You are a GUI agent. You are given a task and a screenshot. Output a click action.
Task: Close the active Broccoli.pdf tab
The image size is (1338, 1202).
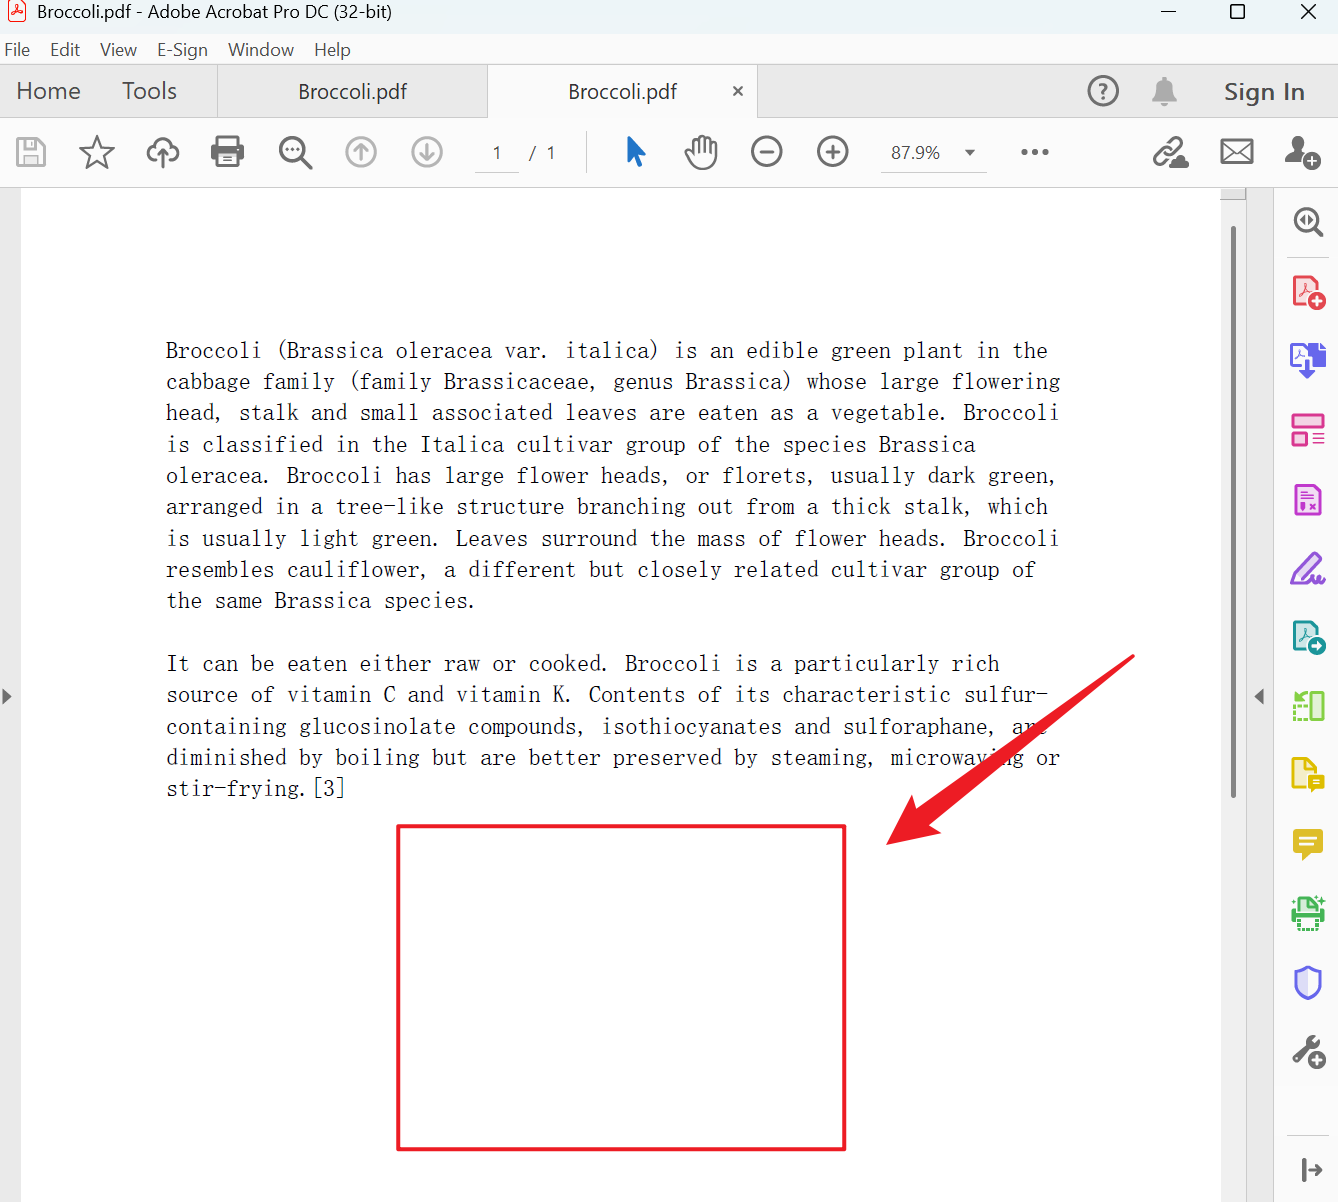pos(738,91)
